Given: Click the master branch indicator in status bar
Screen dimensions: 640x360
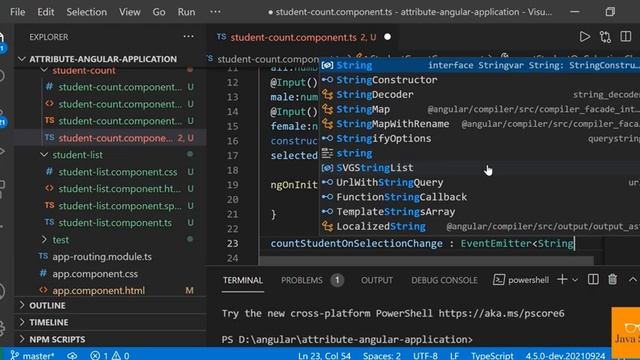Looking at the screenshot, I should pyautogui.click(x=33, y=356).
